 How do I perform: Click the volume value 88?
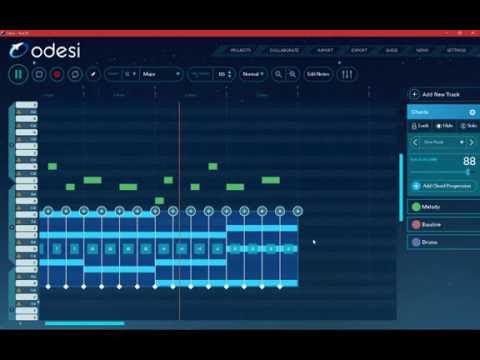[469, 161]
